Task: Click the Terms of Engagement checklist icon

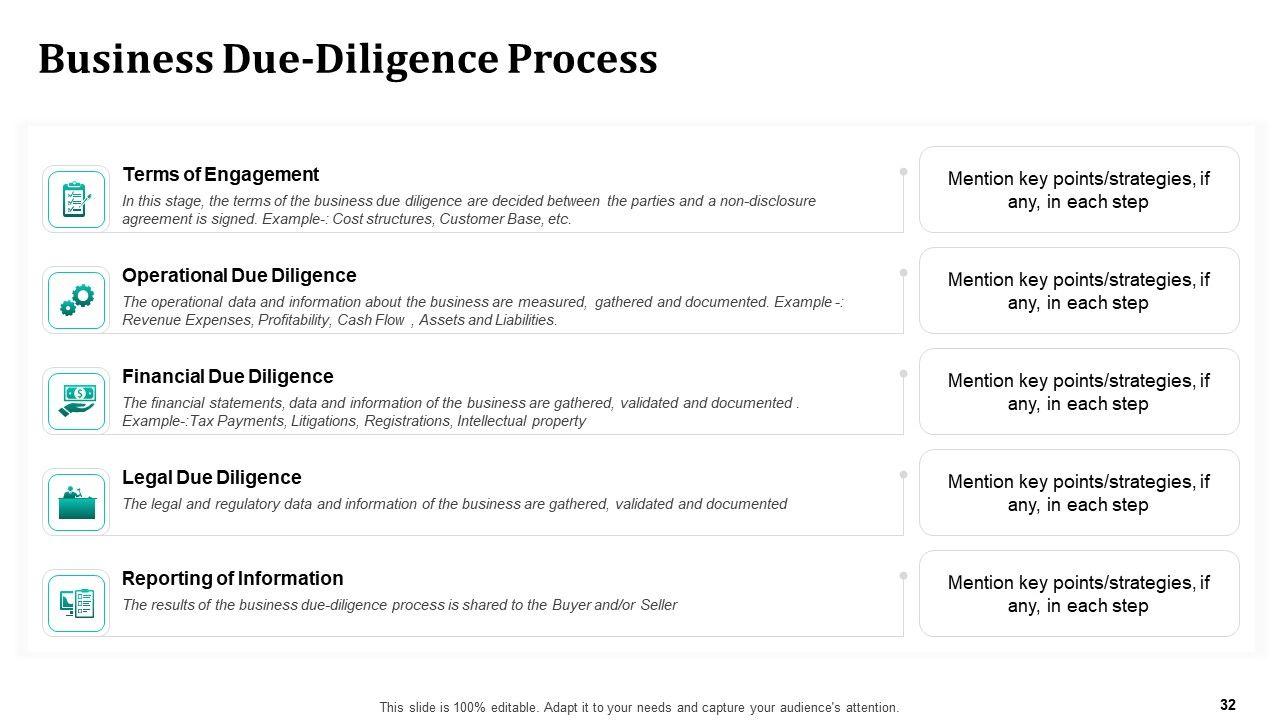Action: pyautogui.click(x=76, y=199)
